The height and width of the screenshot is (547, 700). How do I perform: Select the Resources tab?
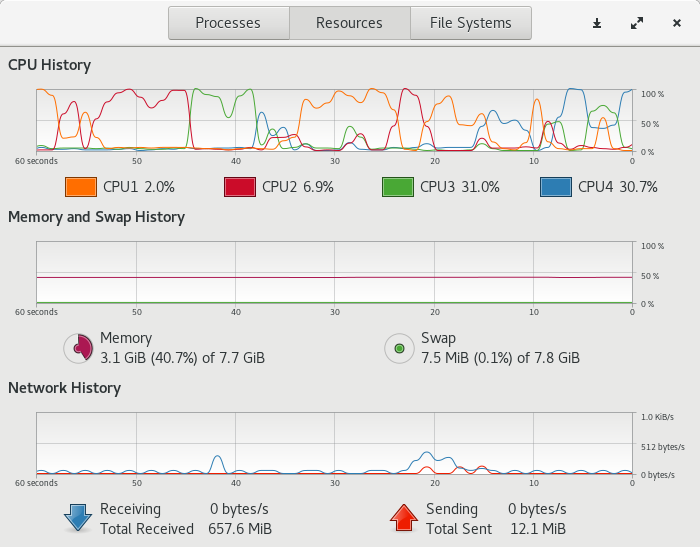(350, 23)
